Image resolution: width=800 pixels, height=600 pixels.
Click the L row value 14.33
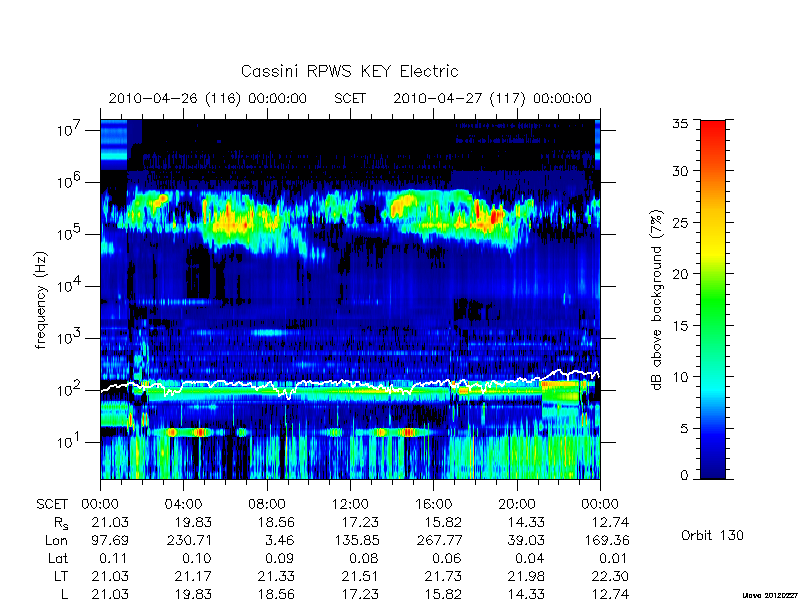526,594
